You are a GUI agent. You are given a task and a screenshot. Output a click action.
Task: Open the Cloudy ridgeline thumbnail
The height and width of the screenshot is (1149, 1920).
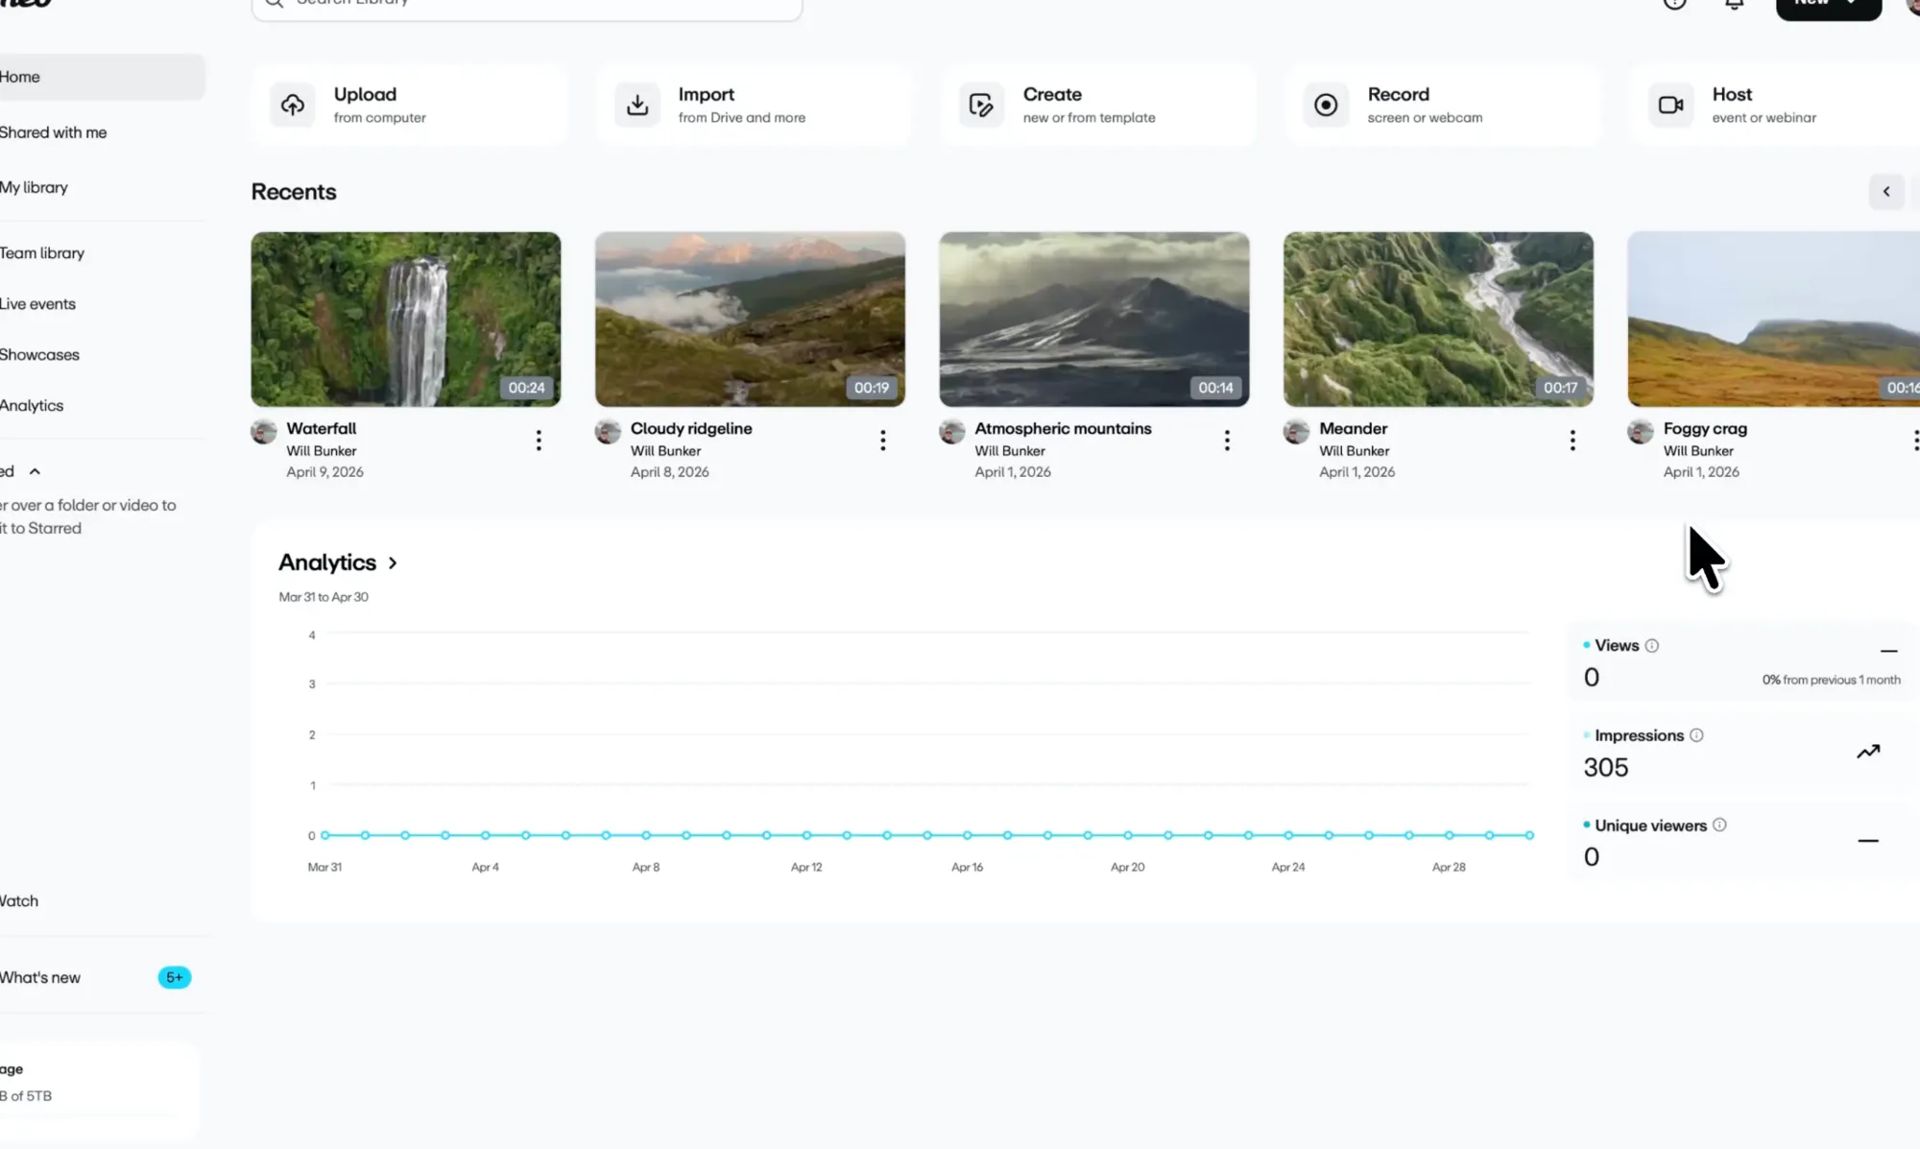[x=750, y=319]
